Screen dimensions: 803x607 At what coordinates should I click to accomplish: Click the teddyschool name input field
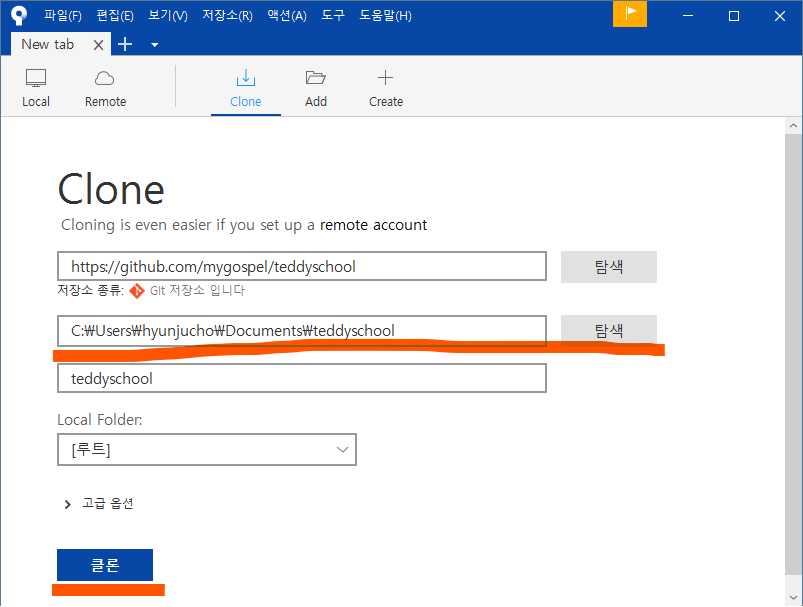click(302, 379)
